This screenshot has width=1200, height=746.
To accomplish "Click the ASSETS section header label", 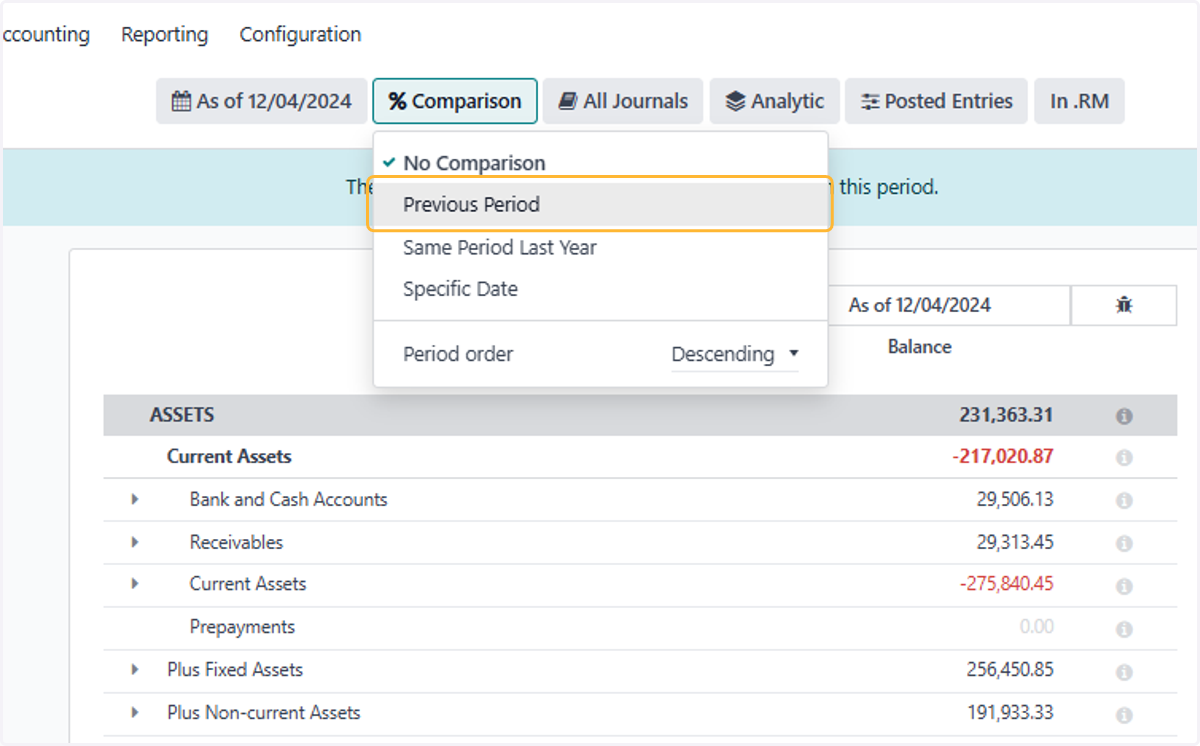I will pyautogui.click(x=182, y=414).
